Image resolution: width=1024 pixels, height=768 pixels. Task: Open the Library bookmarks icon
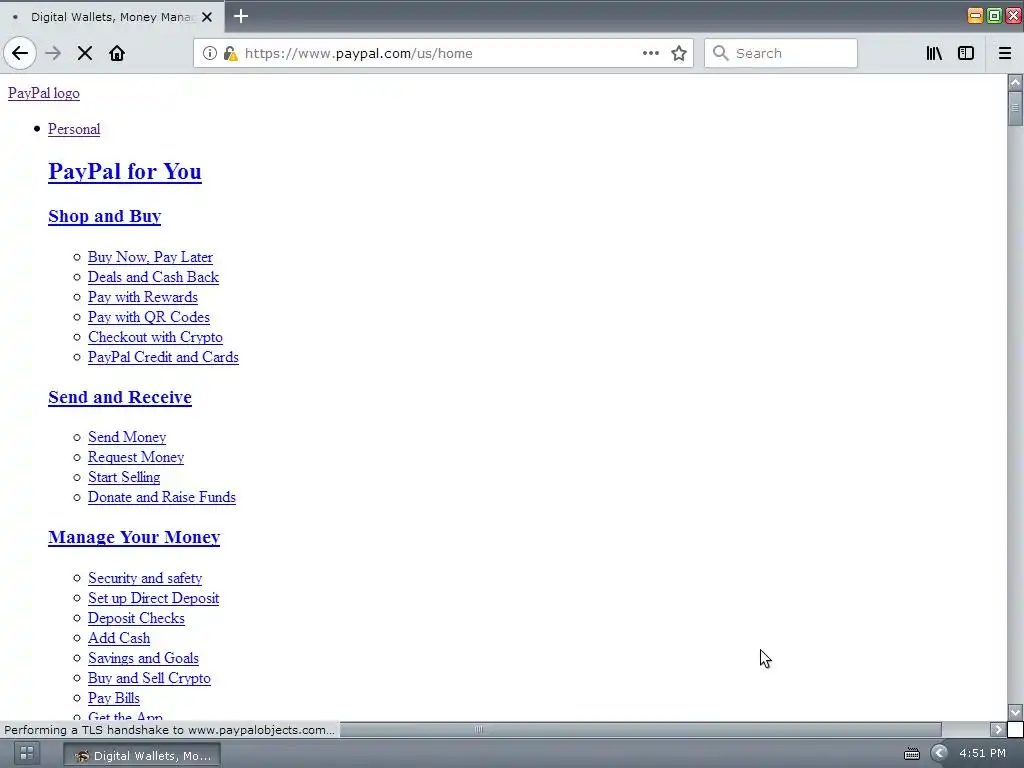(934, 54)
